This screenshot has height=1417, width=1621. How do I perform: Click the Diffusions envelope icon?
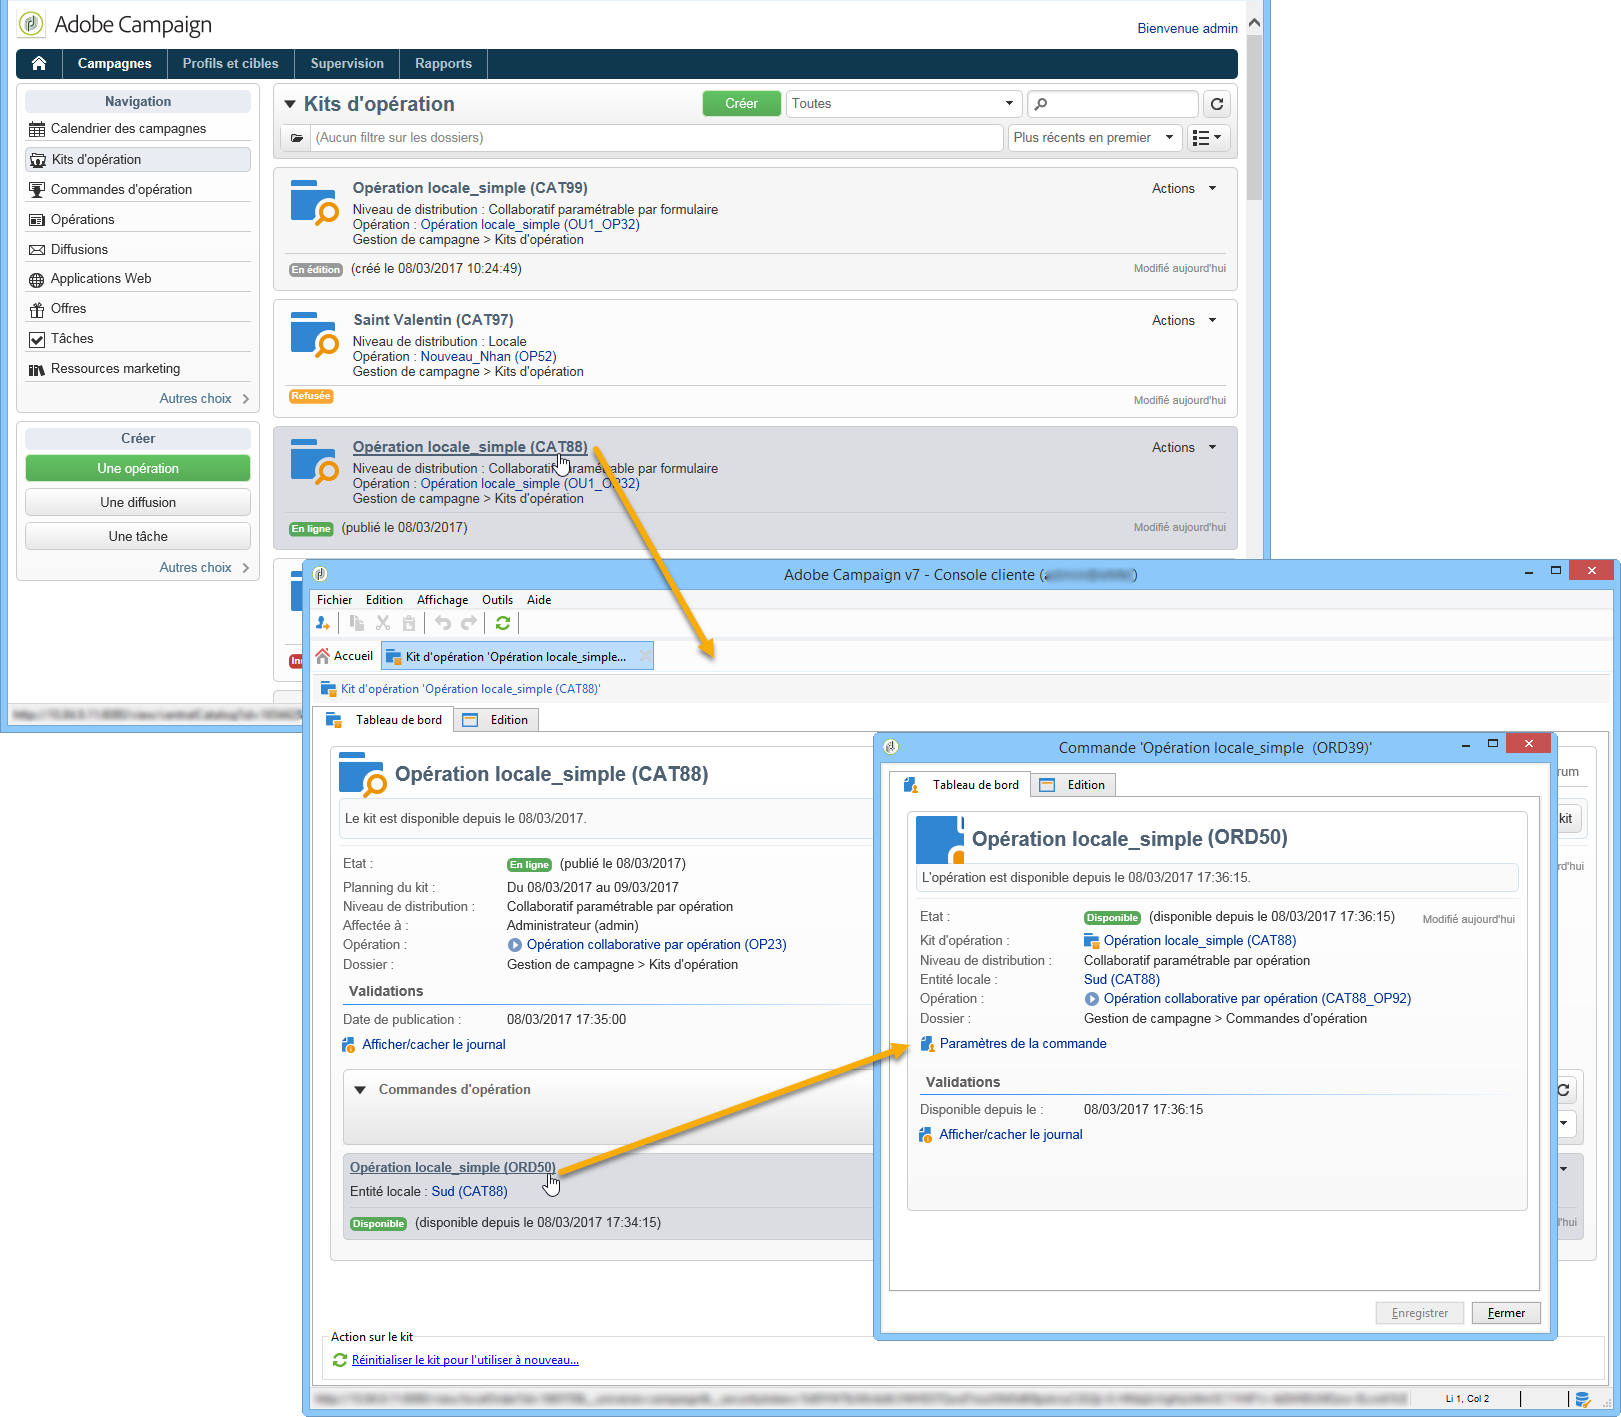click(x=37, y=250)
